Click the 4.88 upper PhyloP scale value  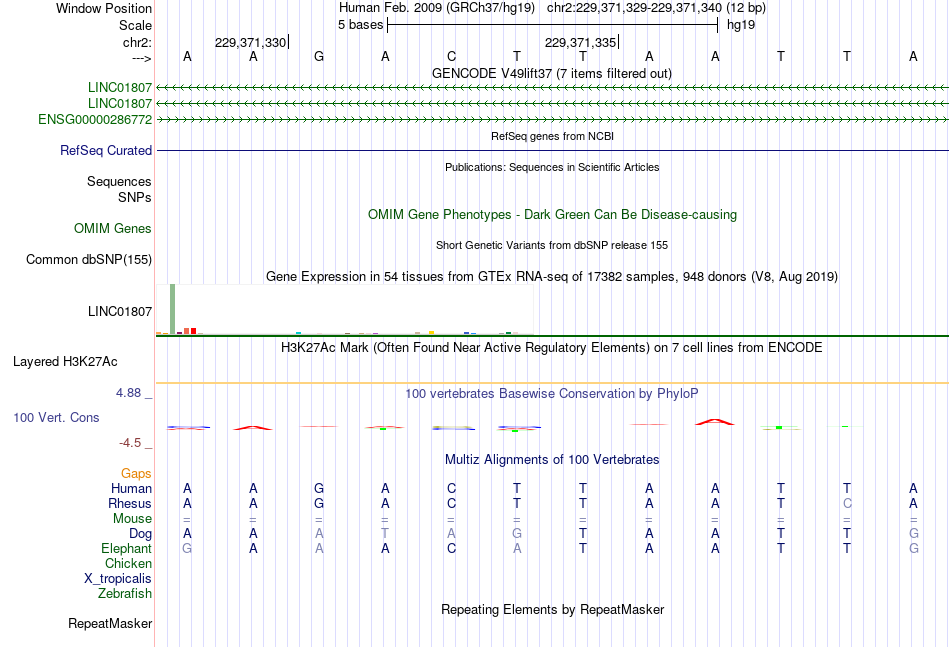click(128, 393)
